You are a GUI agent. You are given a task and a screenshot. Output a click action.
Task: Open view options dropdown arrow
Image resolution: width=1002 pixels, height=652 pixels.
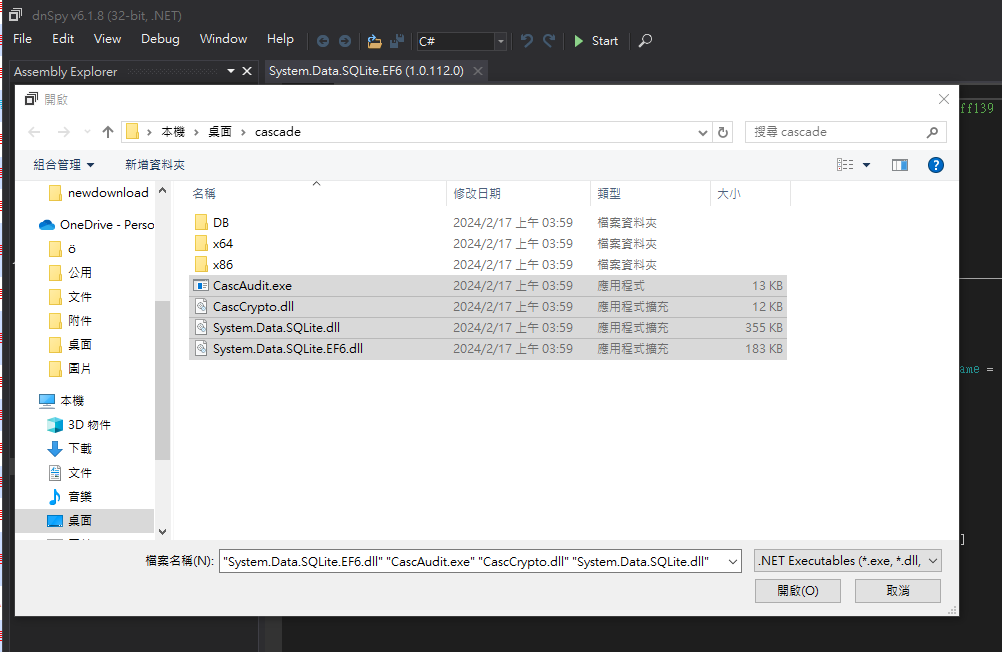[867, 165]
